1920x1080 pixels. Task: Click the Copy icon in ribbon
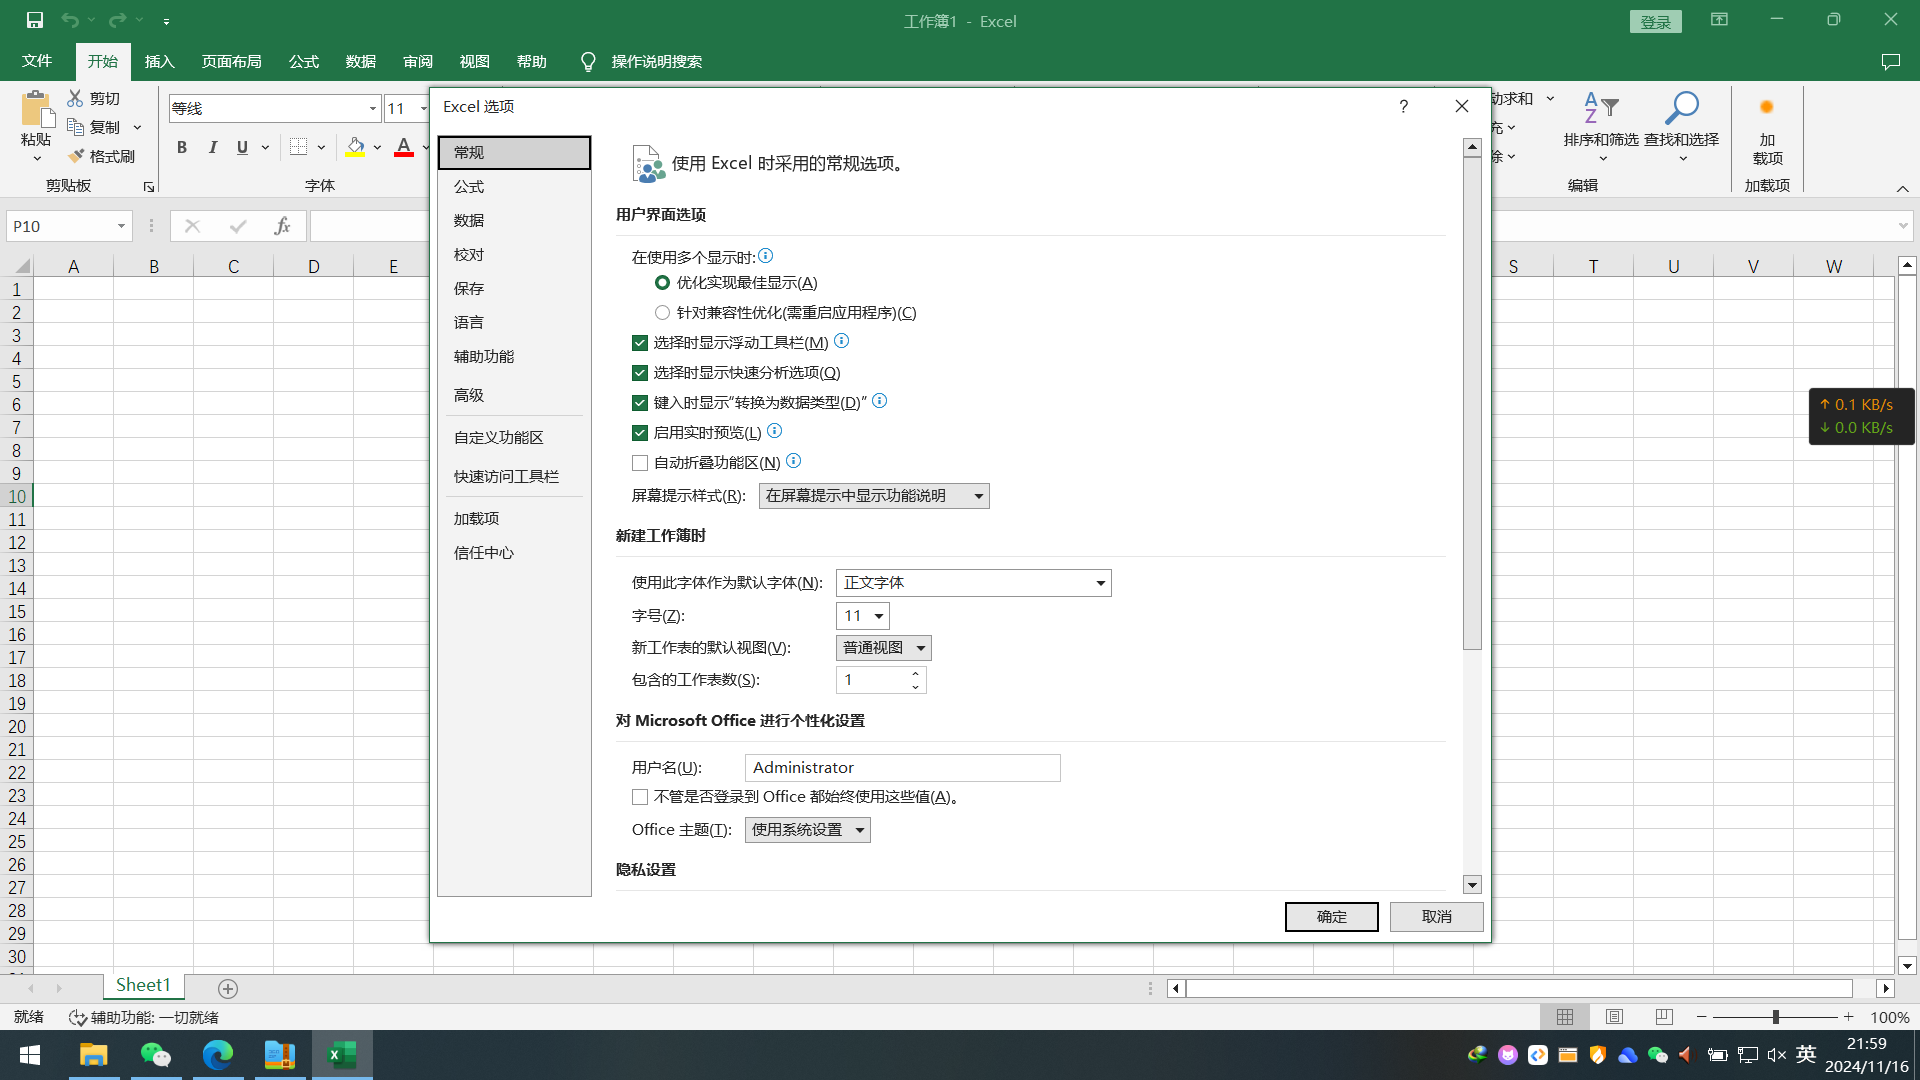[x=75, y=127]
